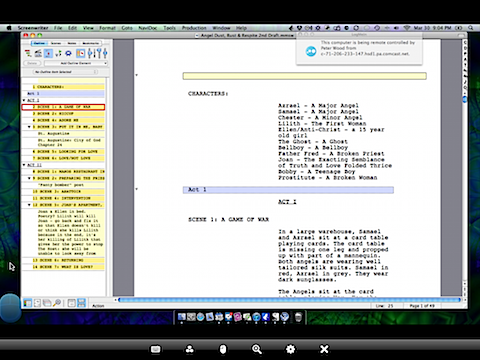Collapse SCENE 2: PREPARING THE PRIES outline row
The image size is (480, 360).
[29, 178]
